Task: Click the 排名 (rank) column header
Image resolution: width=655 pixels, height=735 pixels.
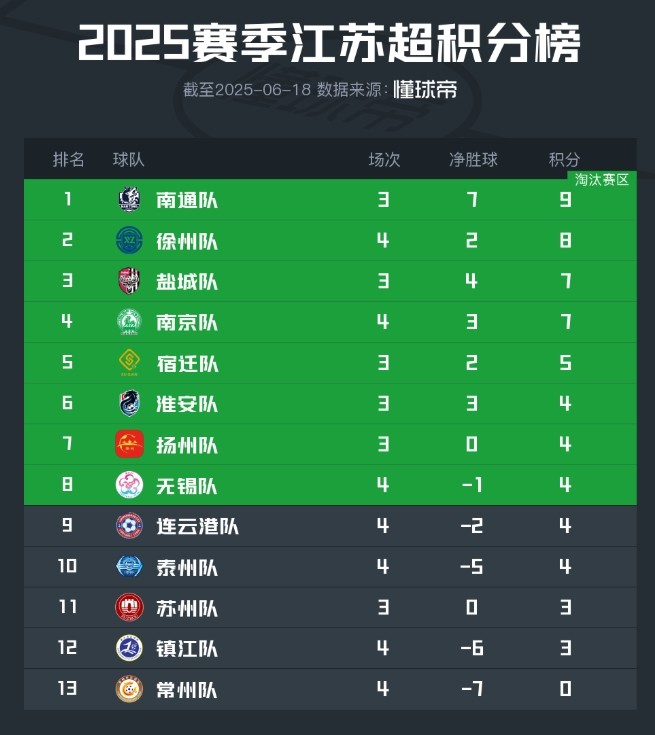Action: click(69, 160)
